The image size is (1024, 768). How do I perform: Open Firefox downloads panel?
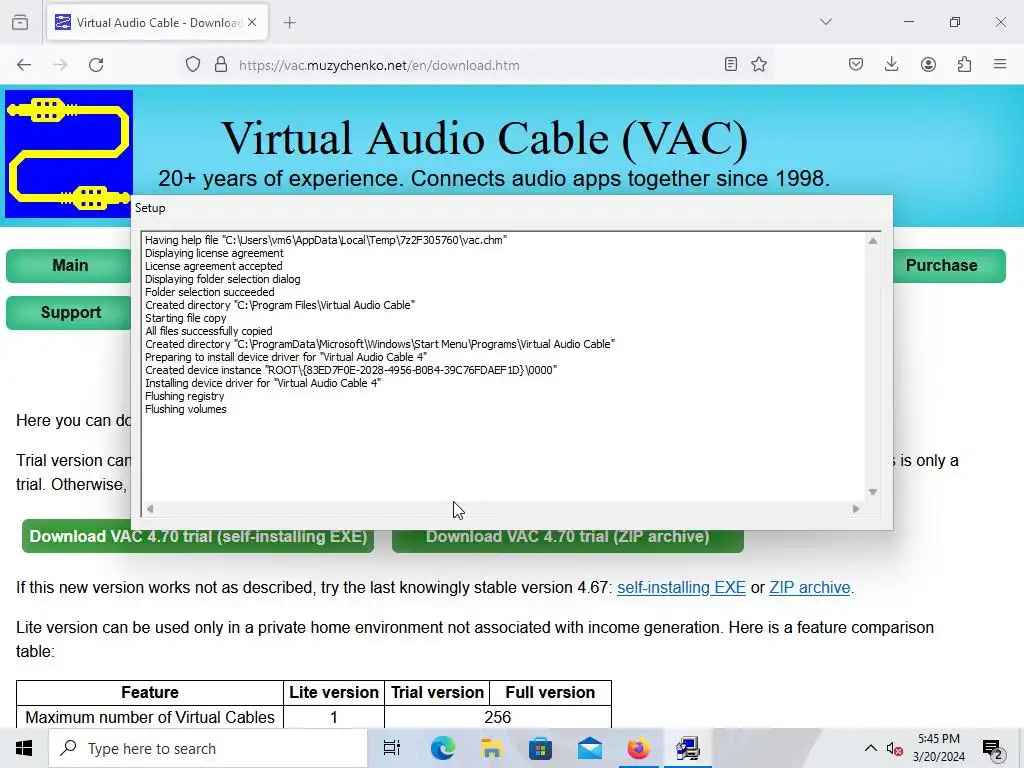(891, 64)
